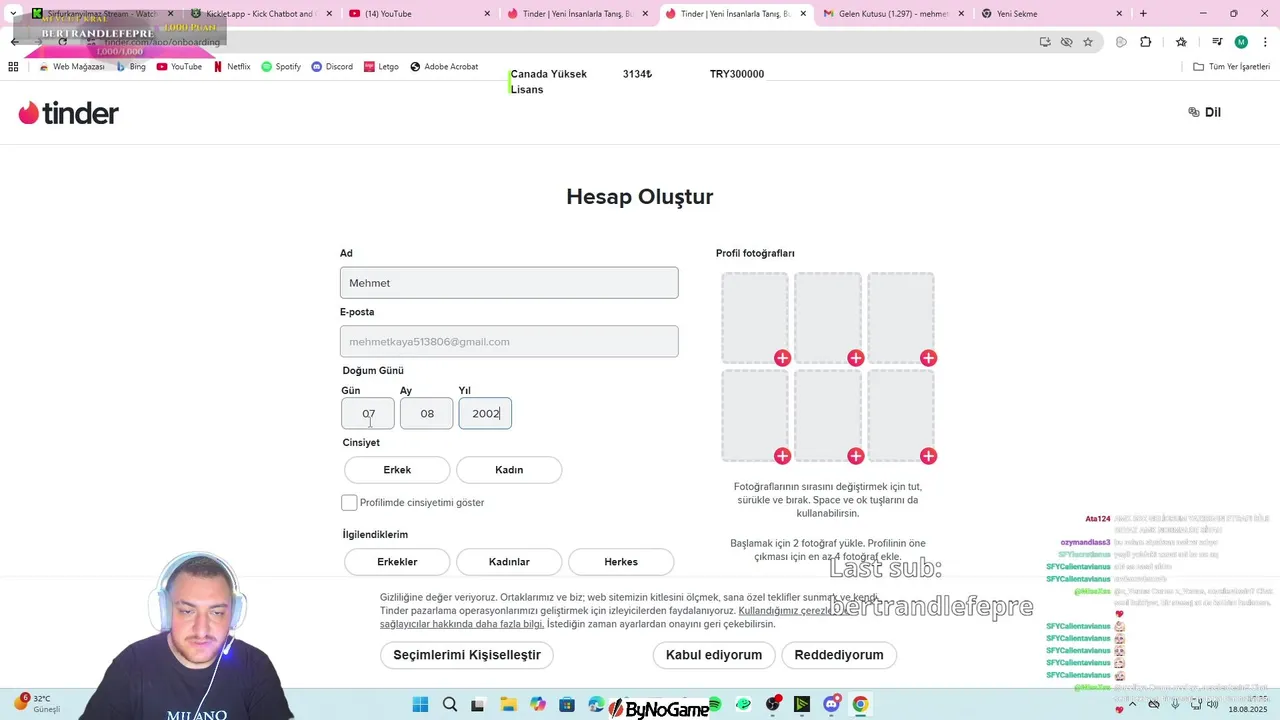Choose Kadınlar as interest
The image size is (1280, 720).
[509, 562]
